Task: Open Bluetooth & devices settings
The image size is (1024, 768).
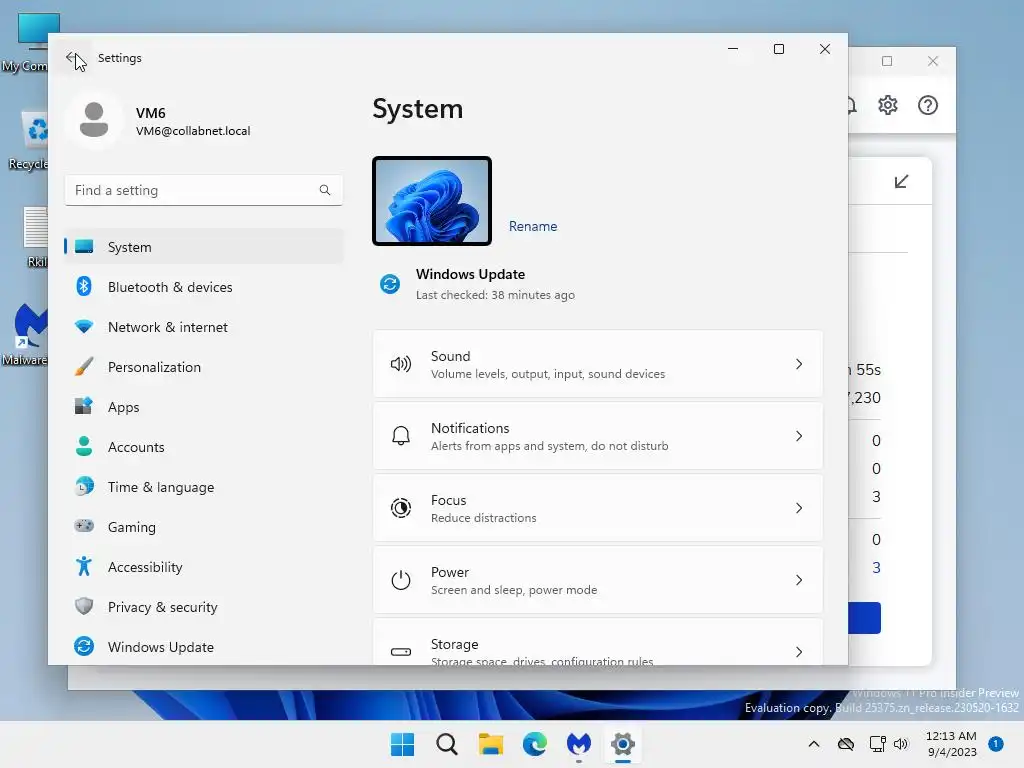Action: tap(204, 287)
